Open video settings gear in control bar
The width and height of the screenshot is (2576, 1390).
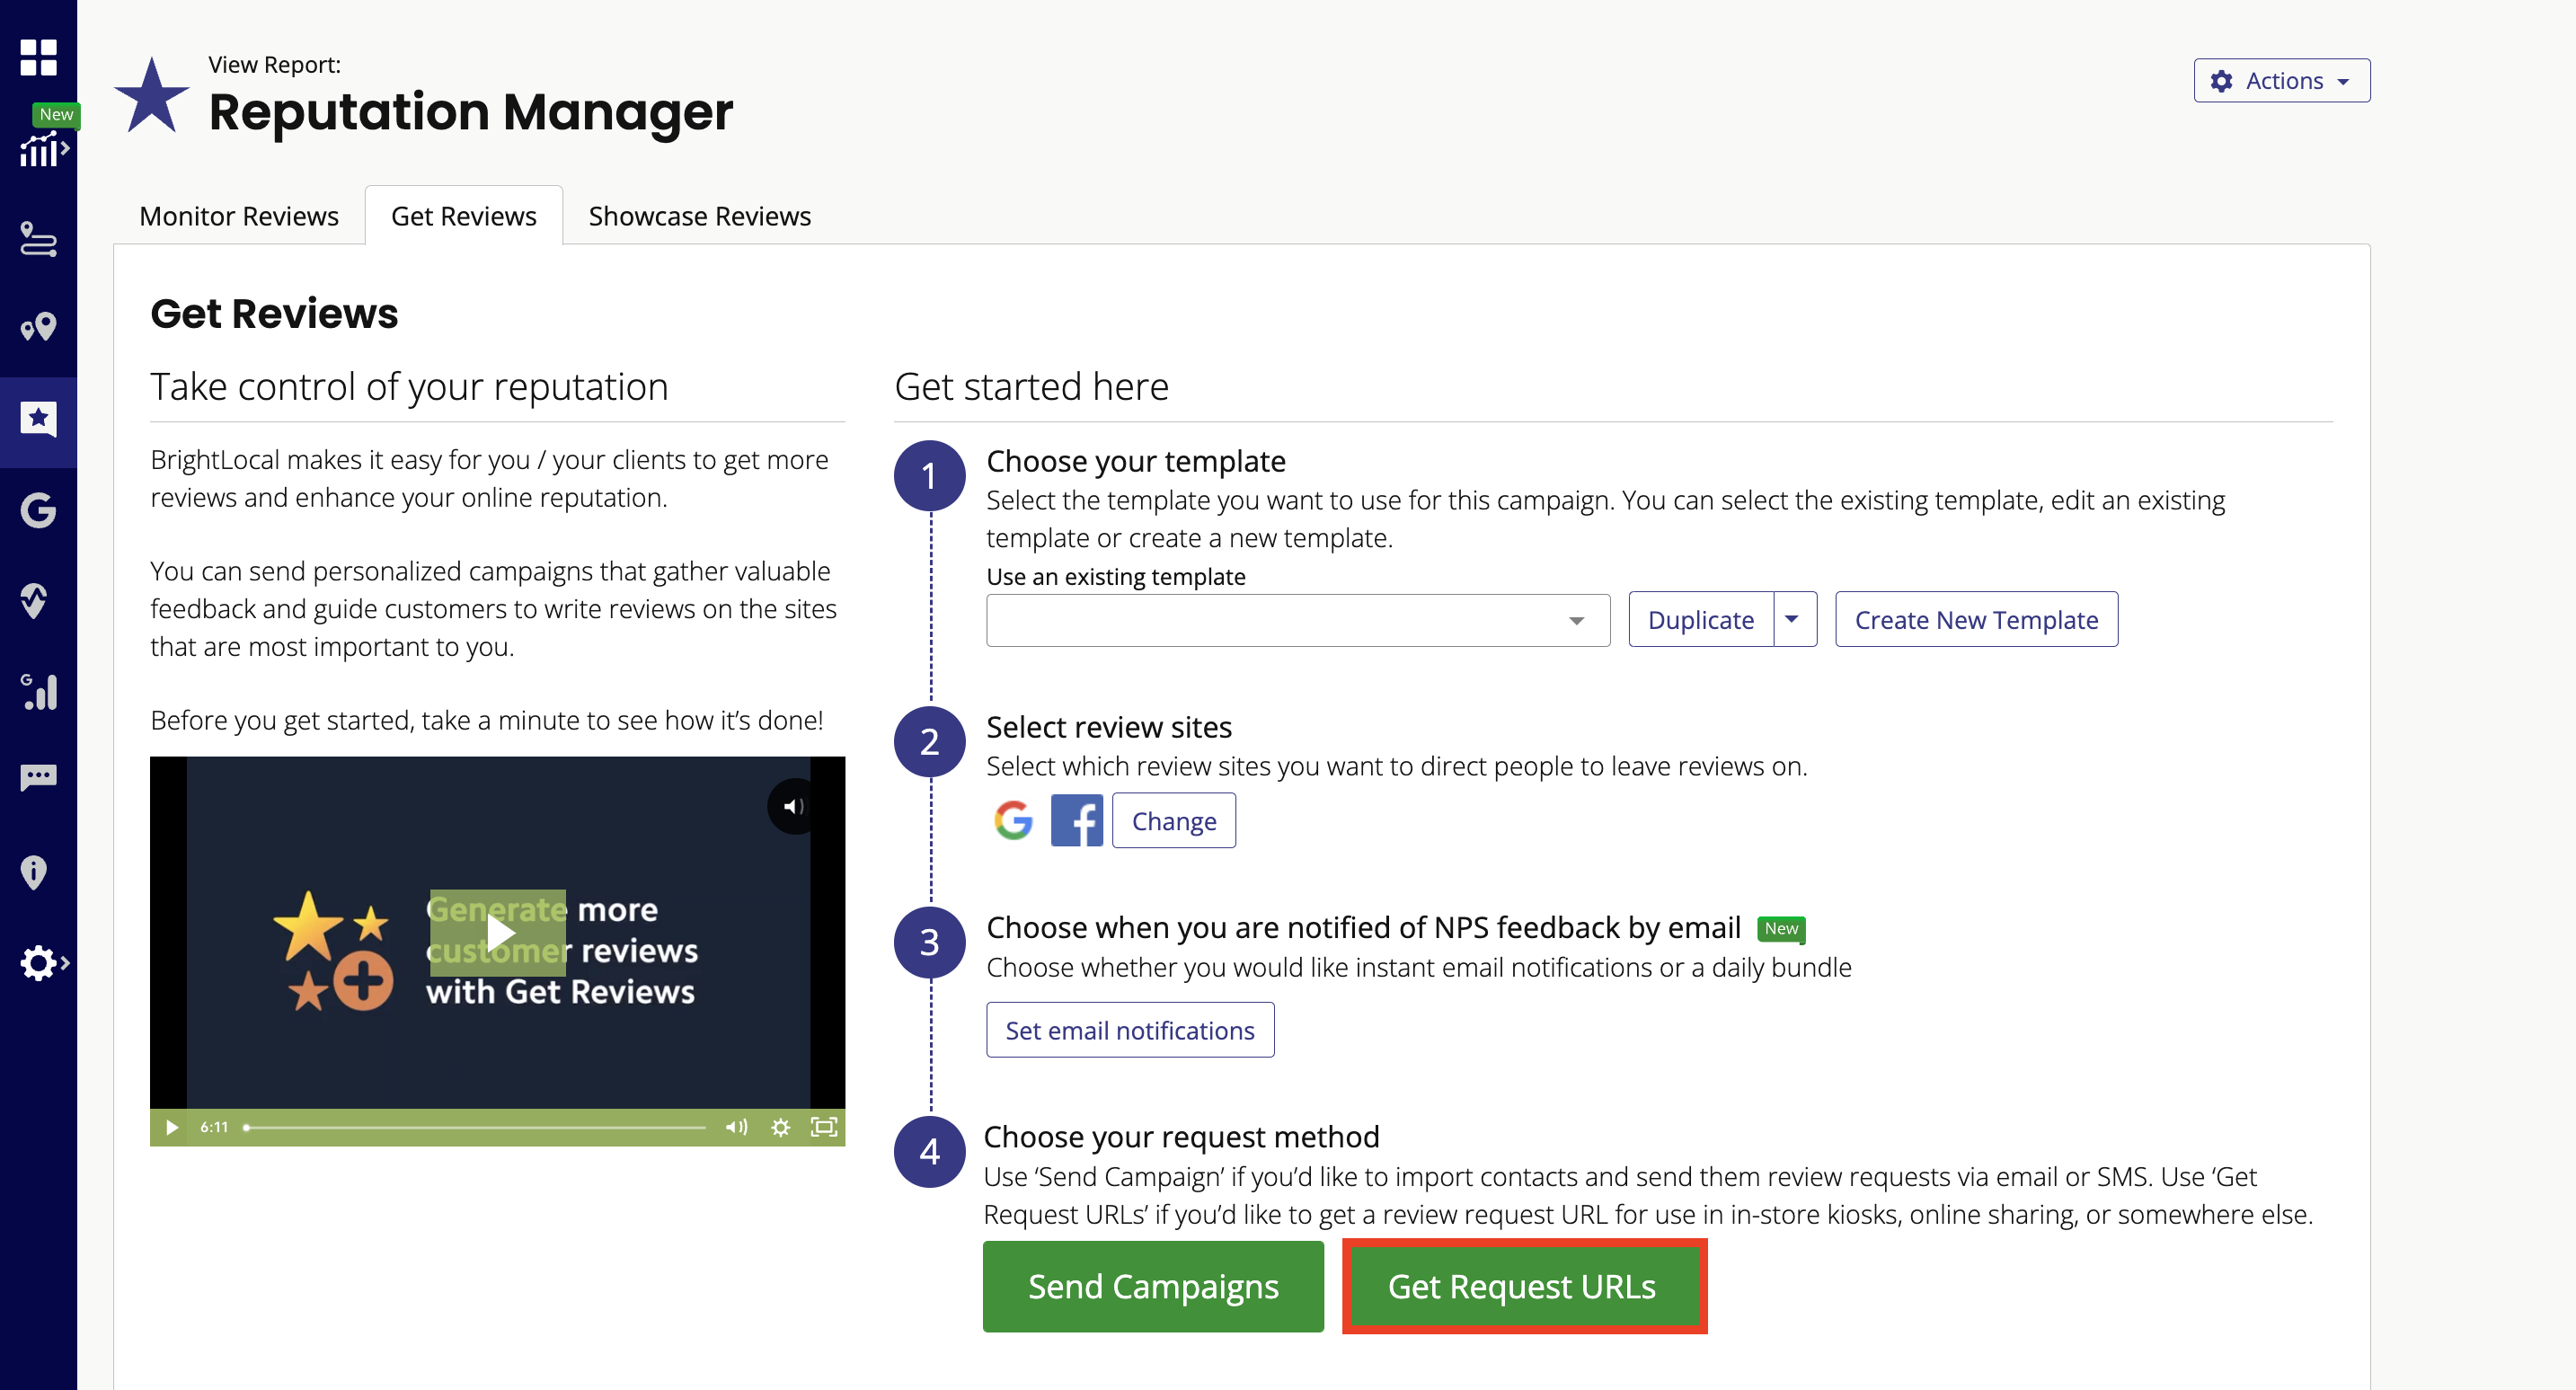(x=780, y=1127)
